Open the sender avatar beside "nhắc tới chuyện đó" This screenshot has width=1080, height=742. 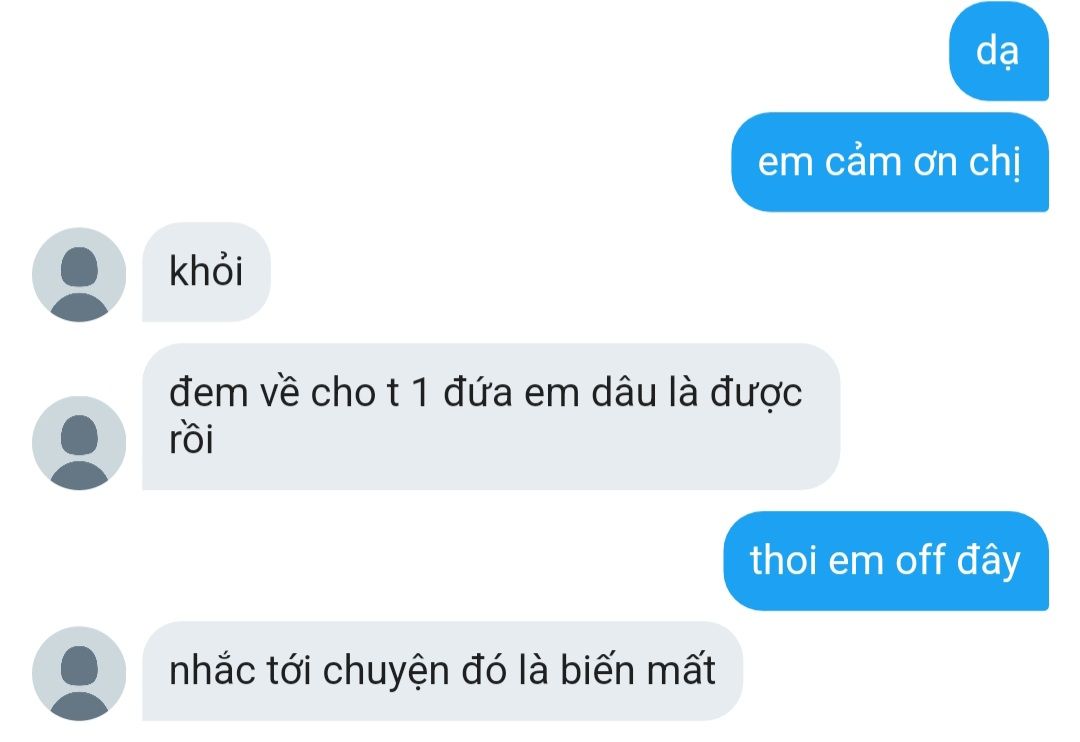tap(79, 673)
